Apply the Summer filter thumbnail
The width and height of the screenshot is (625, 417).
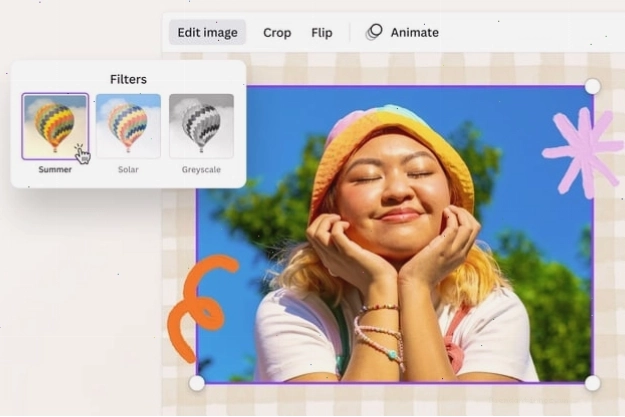click(x=55, y=126)
